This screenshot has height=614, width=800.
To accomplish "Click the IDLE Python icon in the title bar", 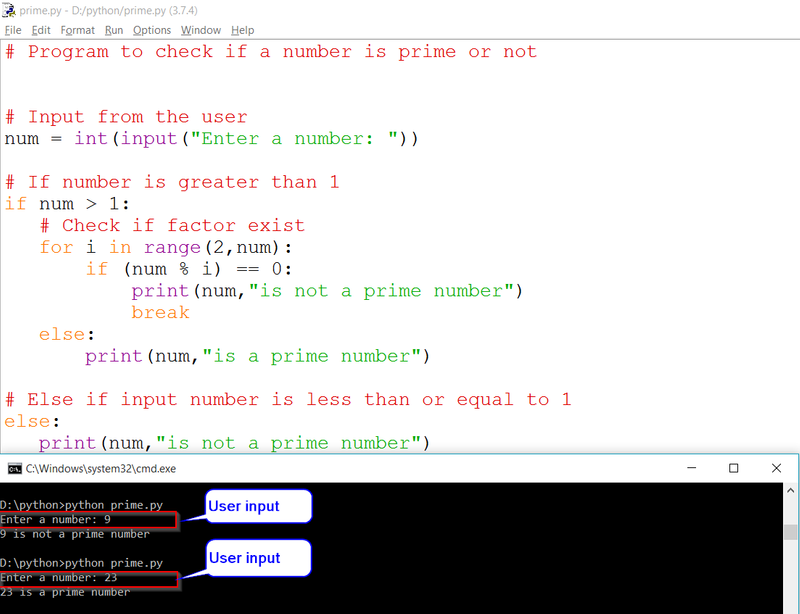I will 10,12.
